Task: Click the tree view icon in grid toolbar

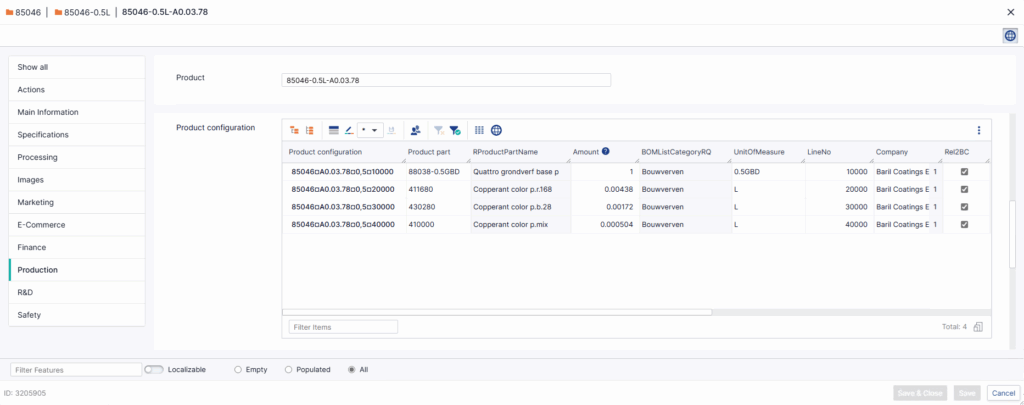Action: tap(294, 130)
